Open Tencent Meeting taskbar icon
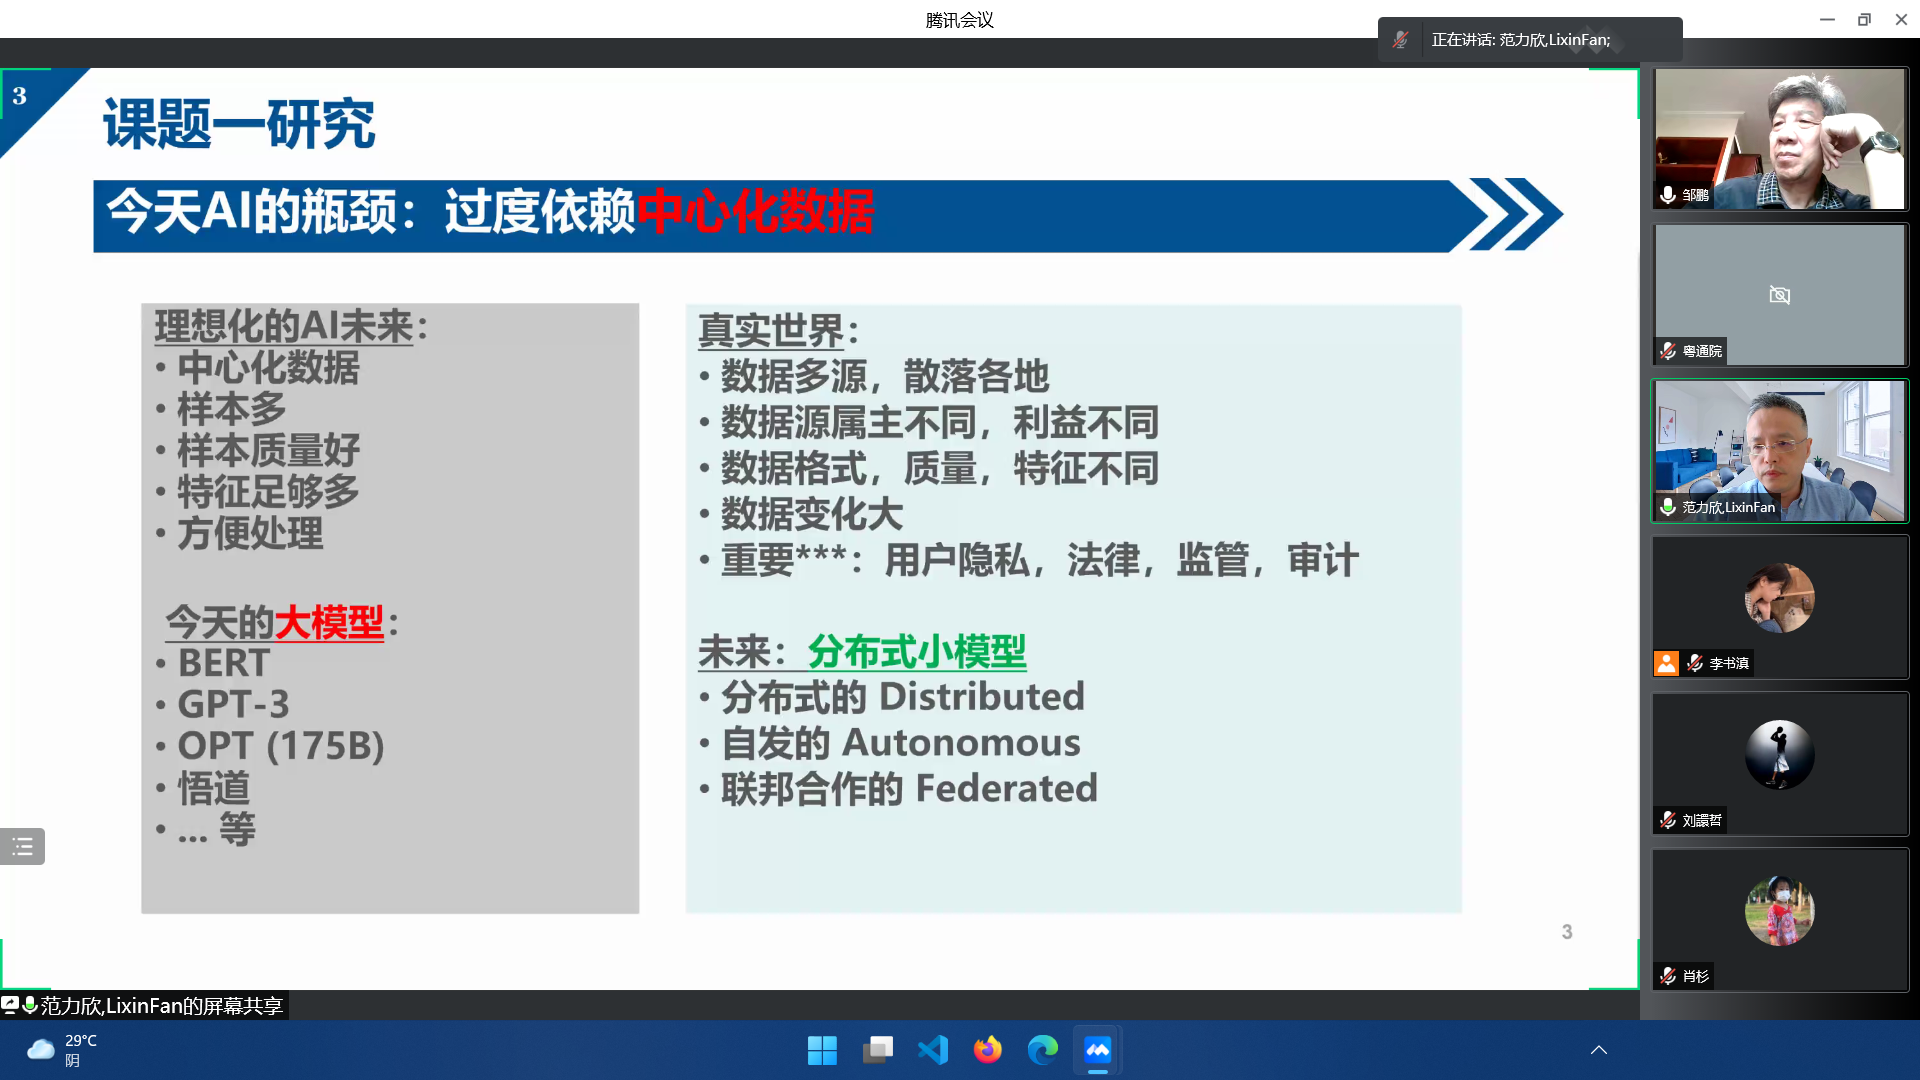This screenshot has width=1920, height=1080. point(1097,1050)
